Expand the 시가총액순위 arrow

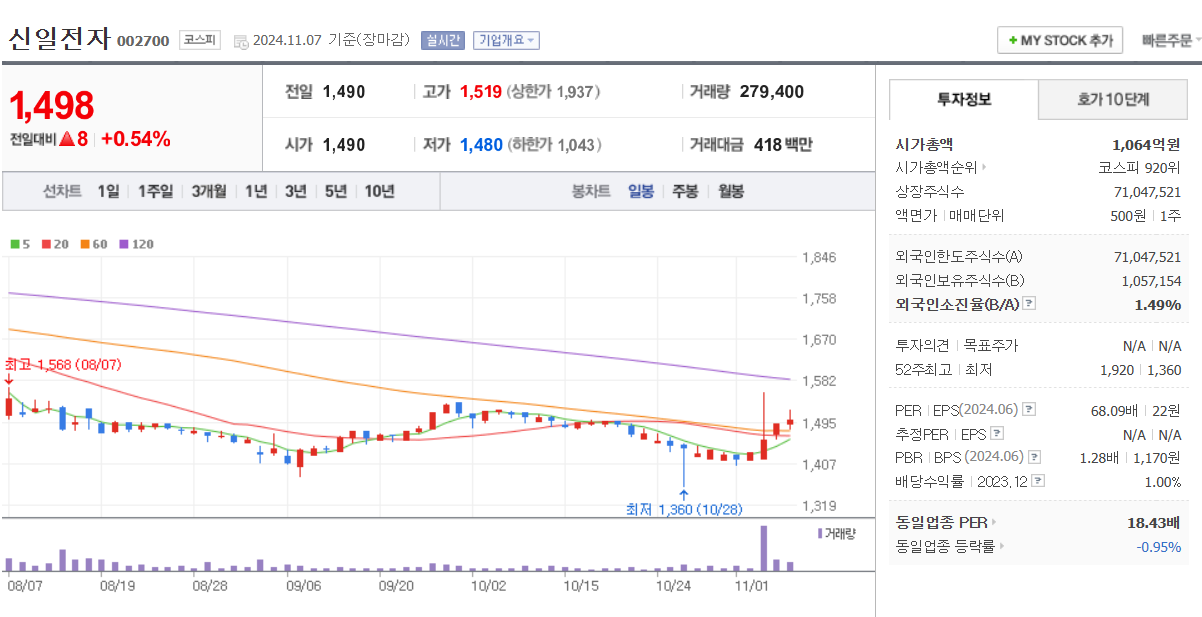pos(984,168)
